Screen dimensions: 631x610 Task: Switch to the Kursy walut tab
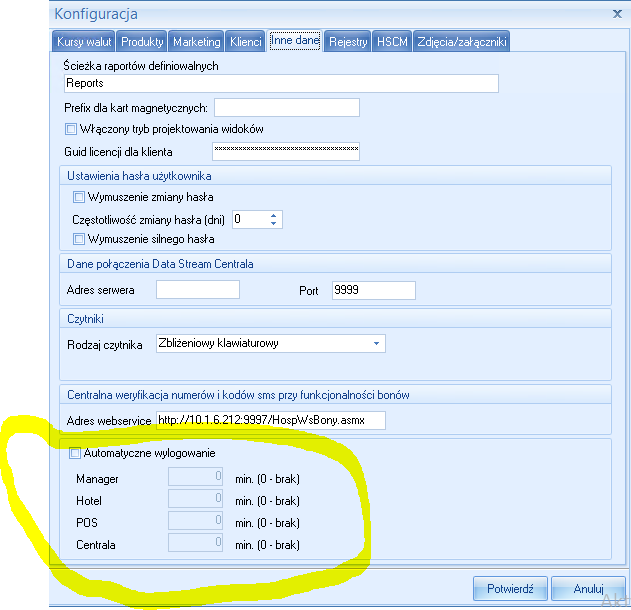(84, 41)
